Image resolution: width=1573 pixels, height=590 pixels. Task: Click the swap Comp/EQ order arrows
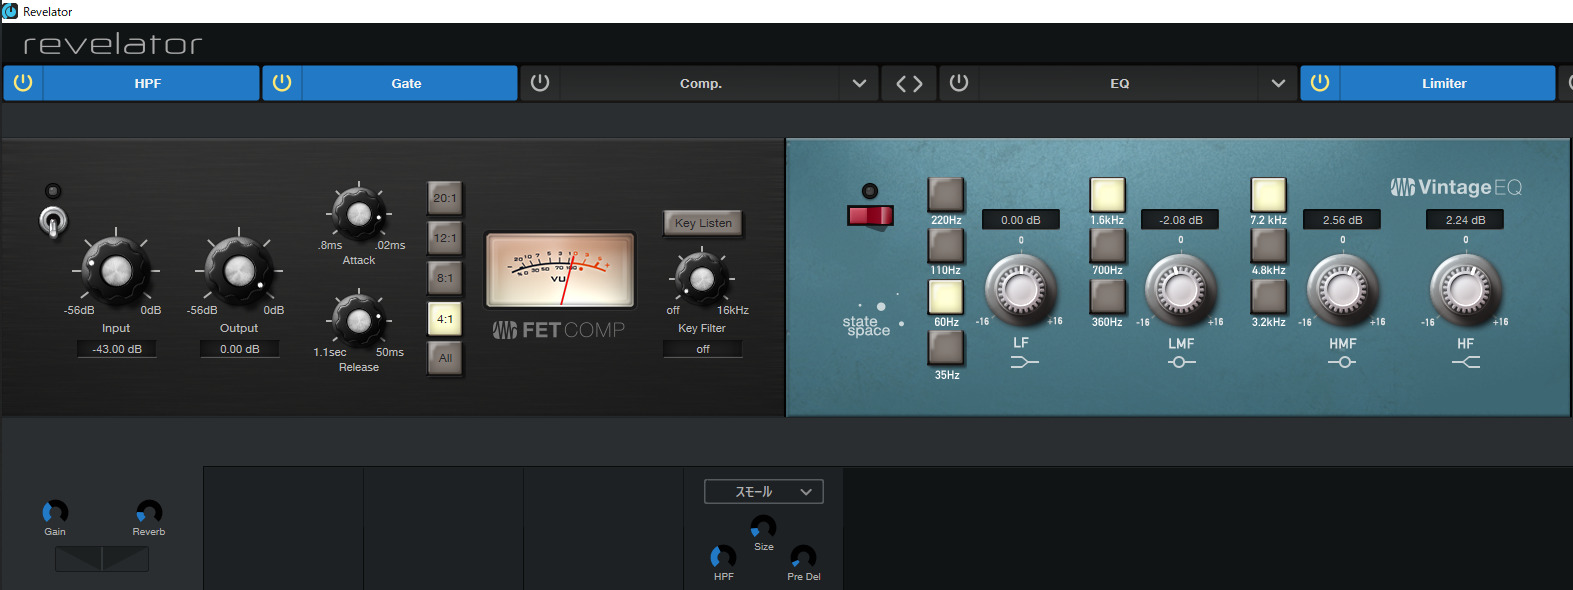(909, 83)
